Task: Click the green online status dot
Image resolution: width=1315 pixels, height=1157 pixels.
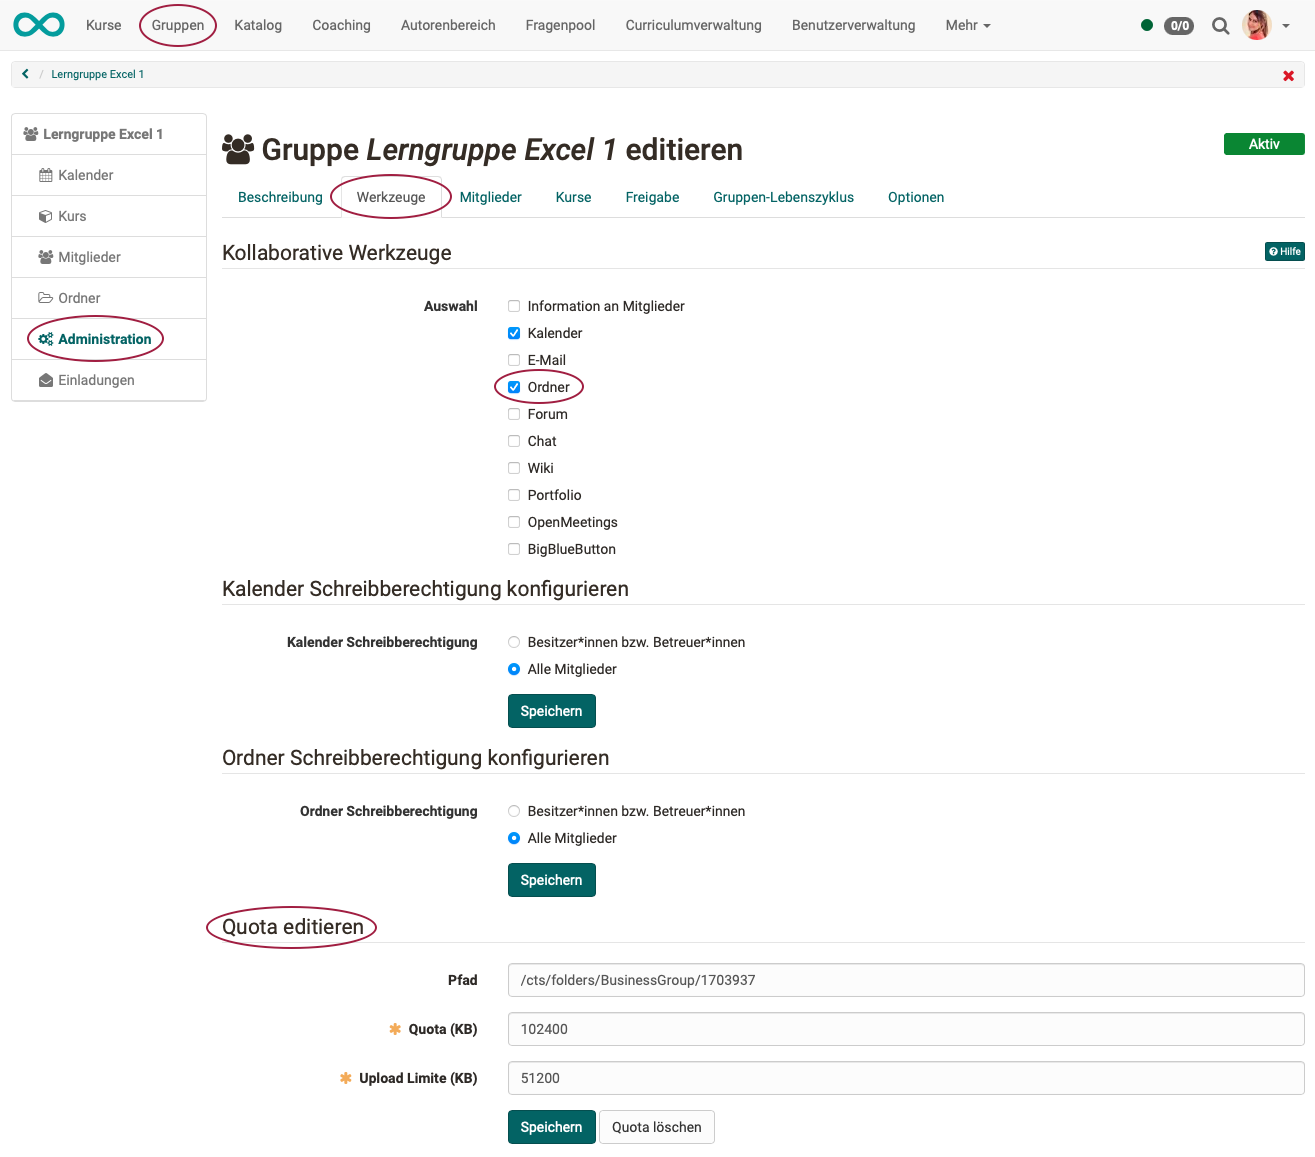Action: (1146, 25)
